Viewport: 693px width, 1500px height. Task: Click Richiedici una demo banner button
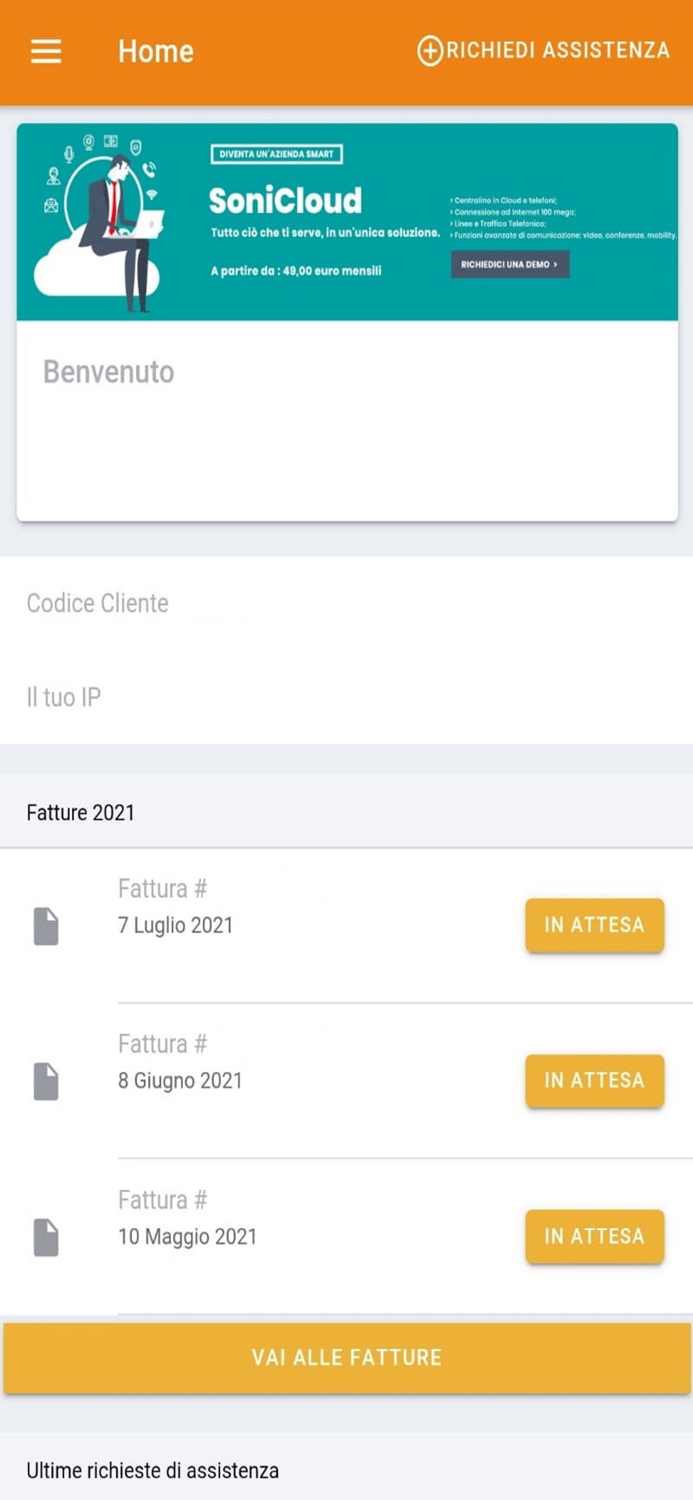pyautogui.click(x=510, y=265)
